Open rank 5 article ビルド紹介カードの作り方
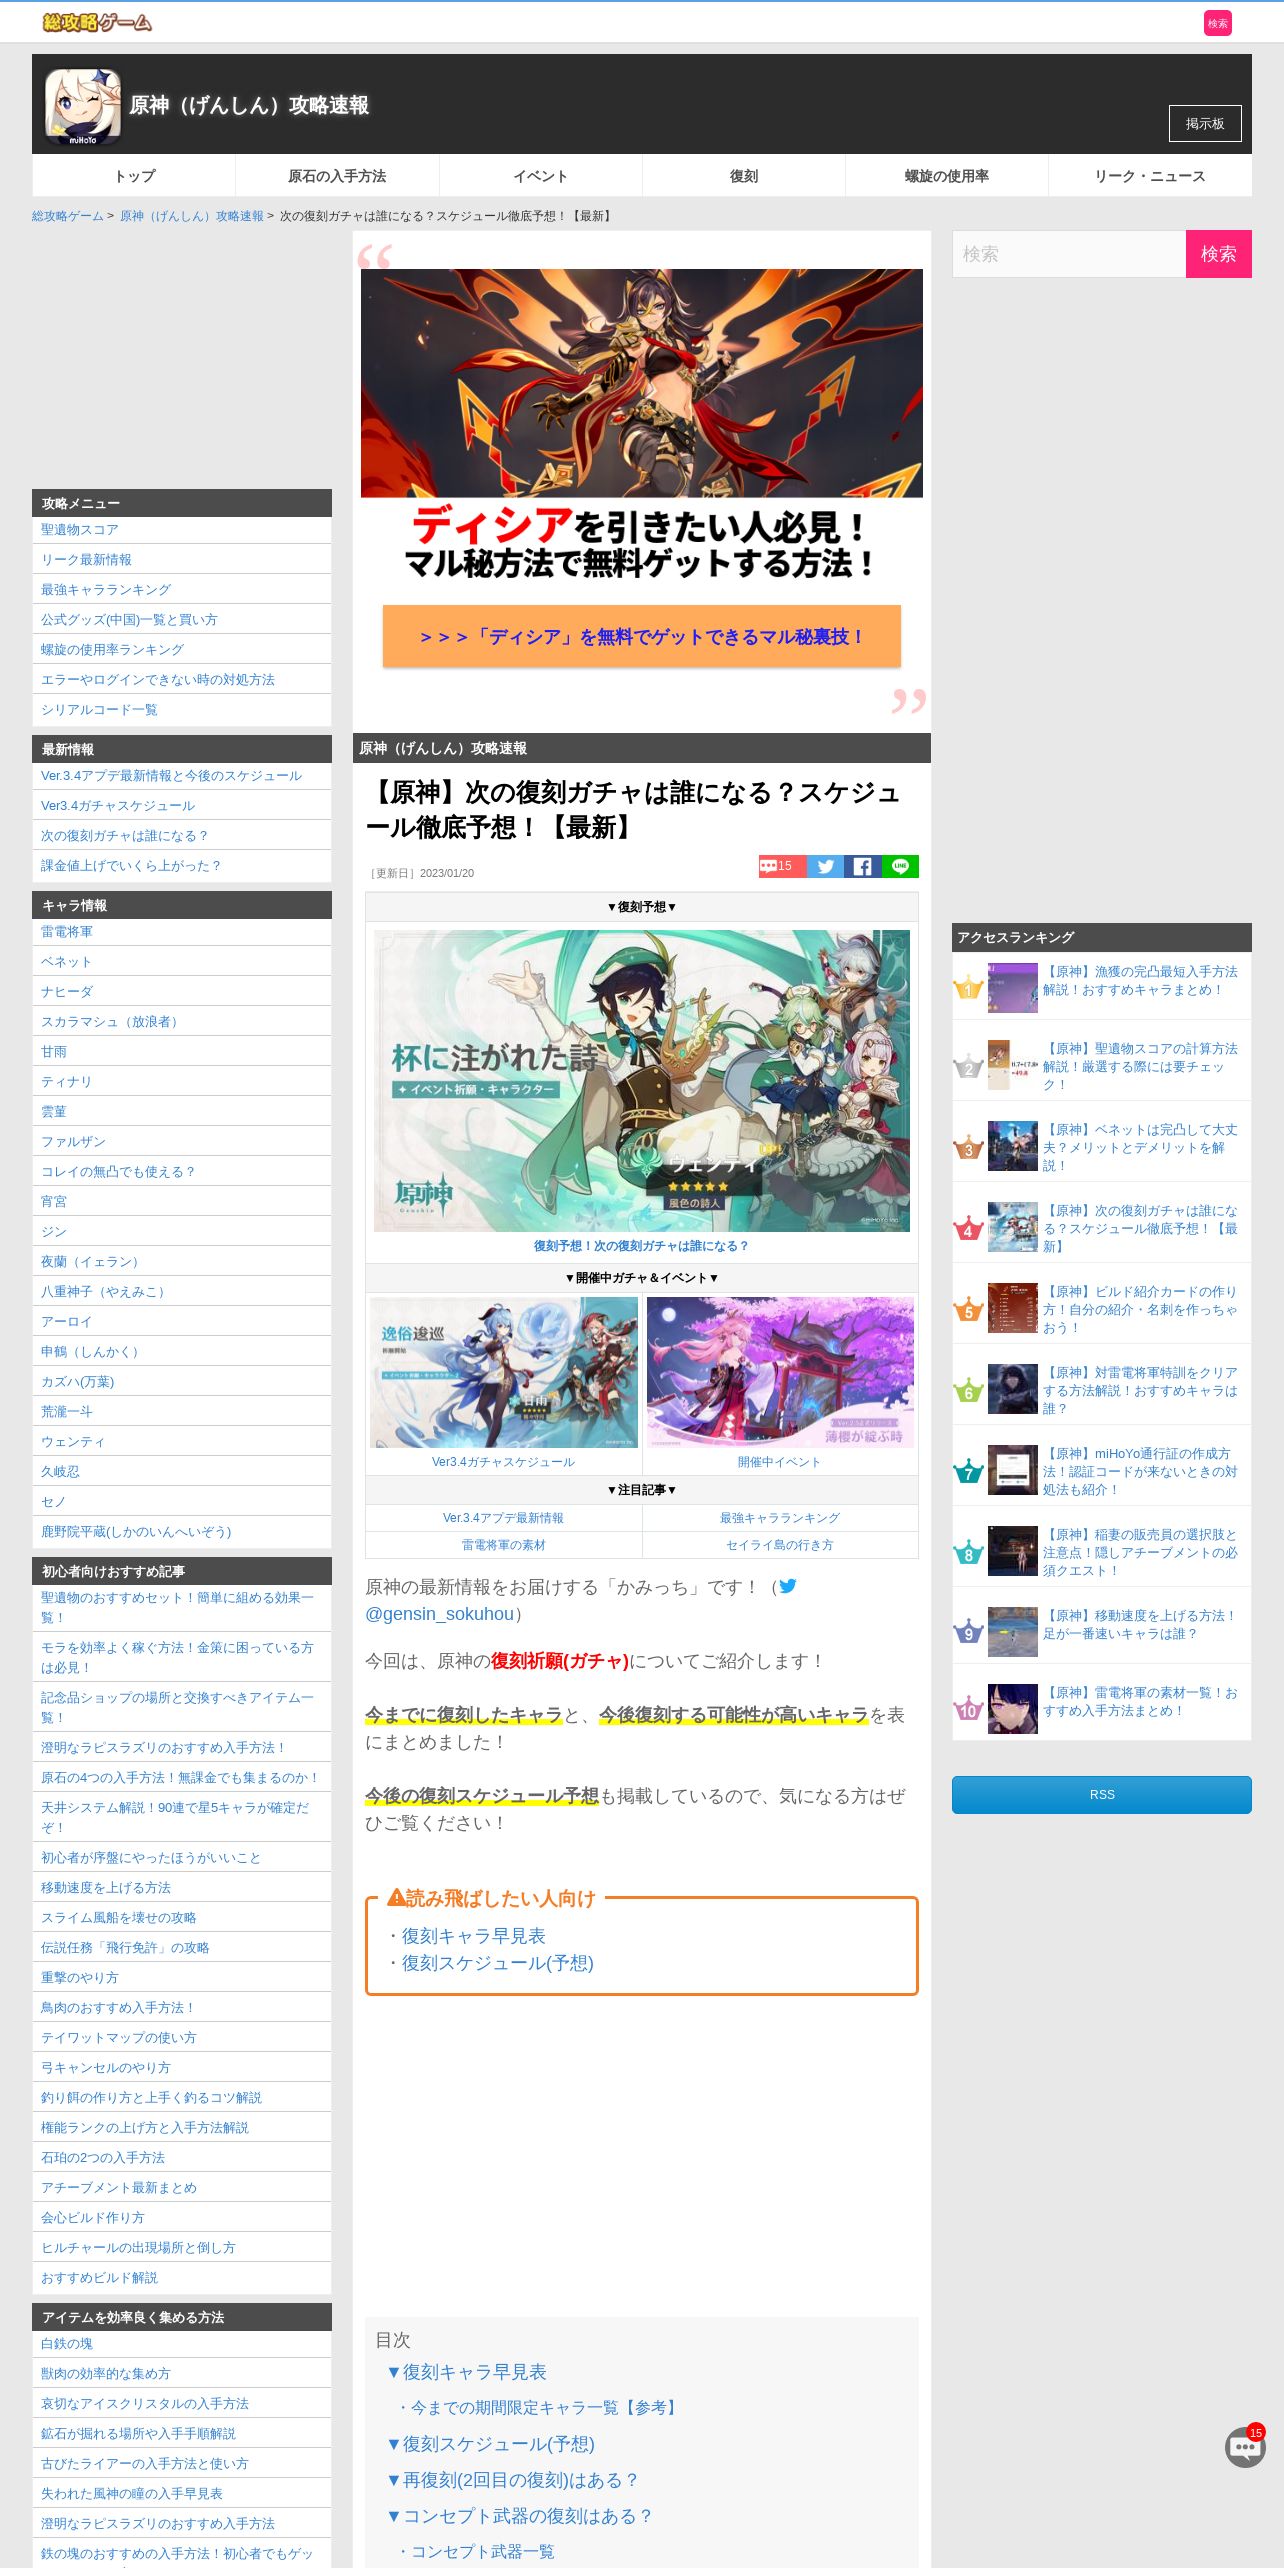Viewport: 1284px width, 2568px height. (1140, 1309)
